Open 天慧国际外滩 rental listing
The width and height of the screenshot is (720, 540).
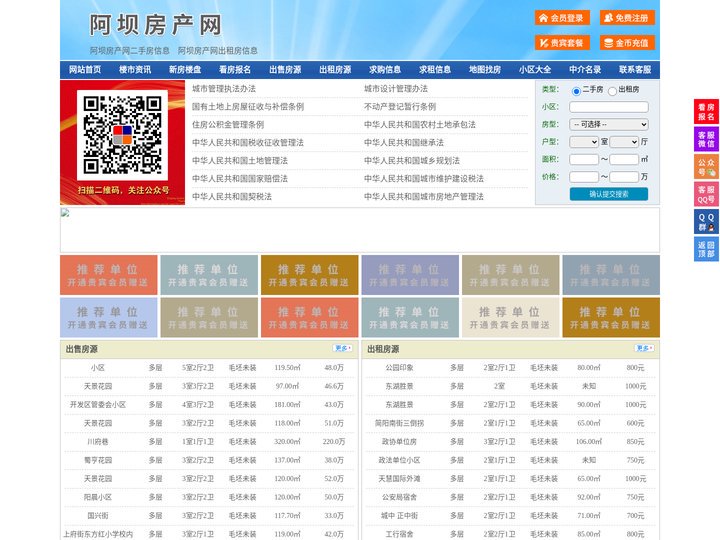click(399, 478)
